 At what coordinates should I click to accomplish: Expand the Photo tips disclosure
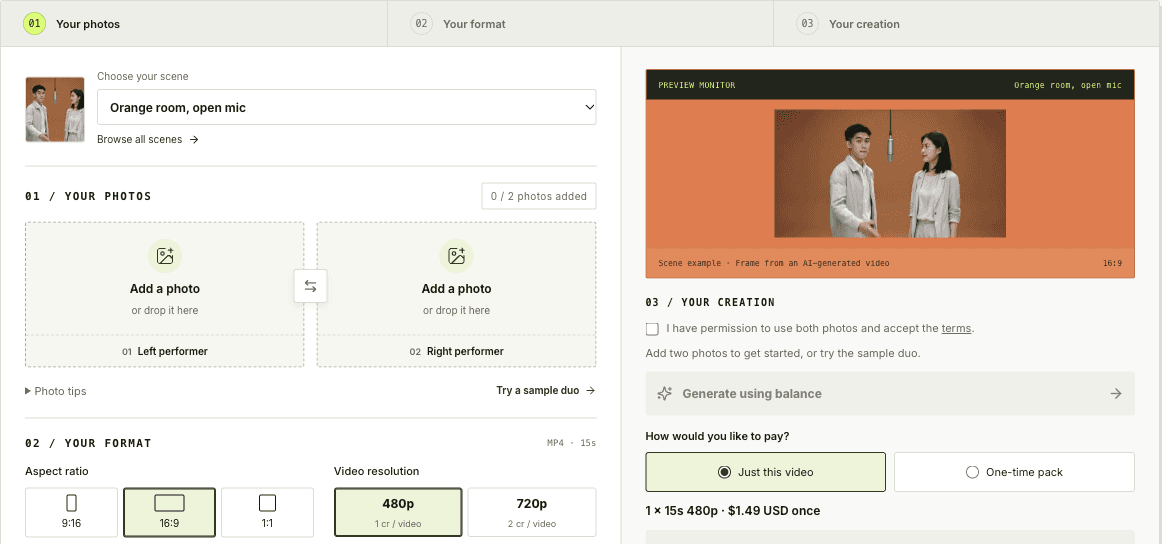pyautogui.click(x=56, y=391)
